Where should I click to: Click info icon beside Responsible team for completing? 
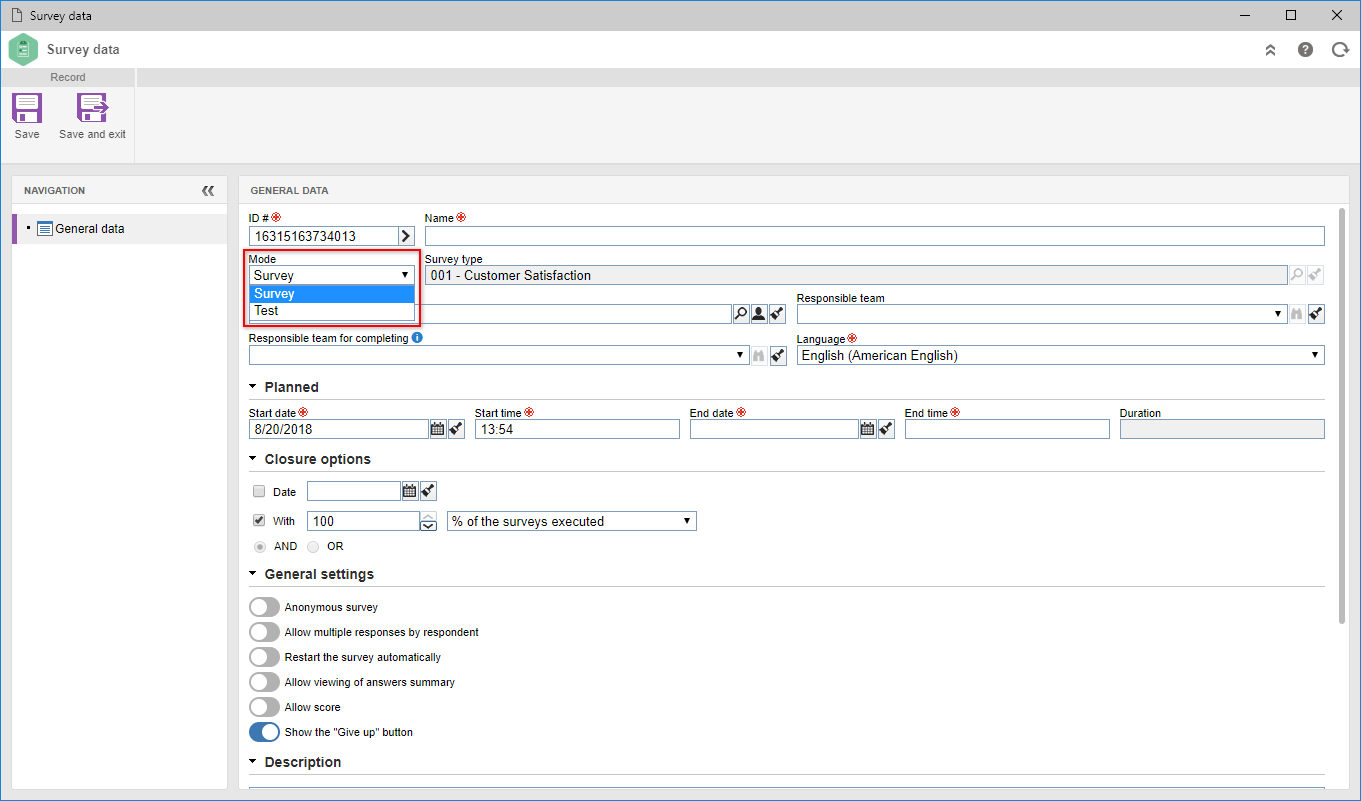coord(417,338)
